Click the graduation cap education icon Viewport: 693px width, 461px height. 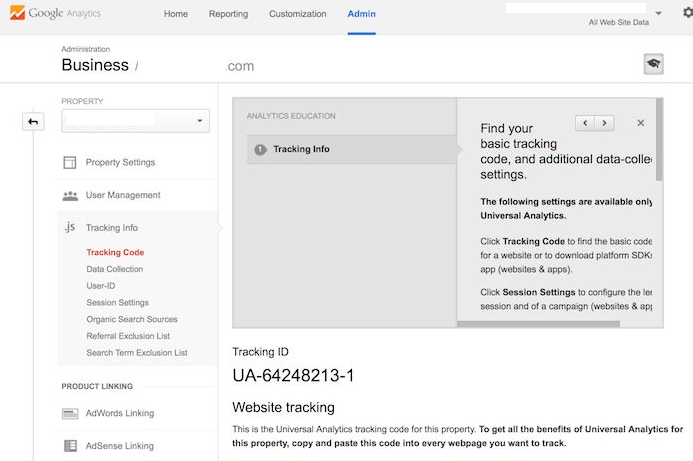(x=653, y=64)
